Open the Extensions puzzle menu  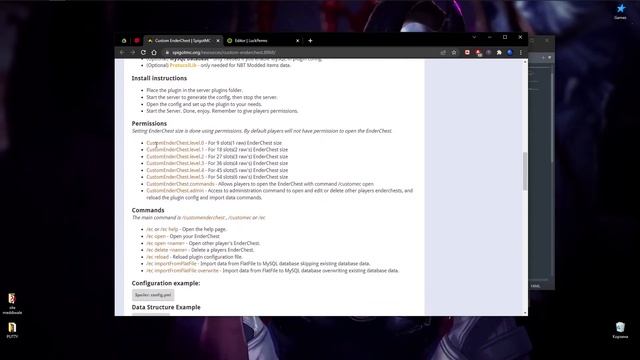[x=499, y=52]
